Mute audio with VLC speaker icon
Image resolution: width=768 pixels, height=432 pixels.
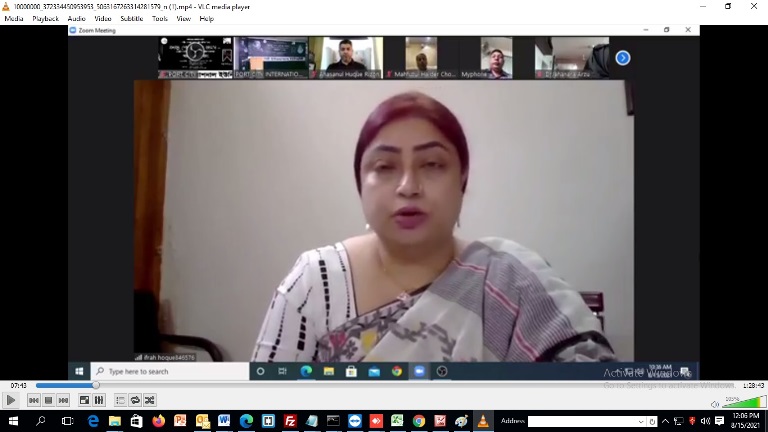pyautogui.click(x=715, y=404)
